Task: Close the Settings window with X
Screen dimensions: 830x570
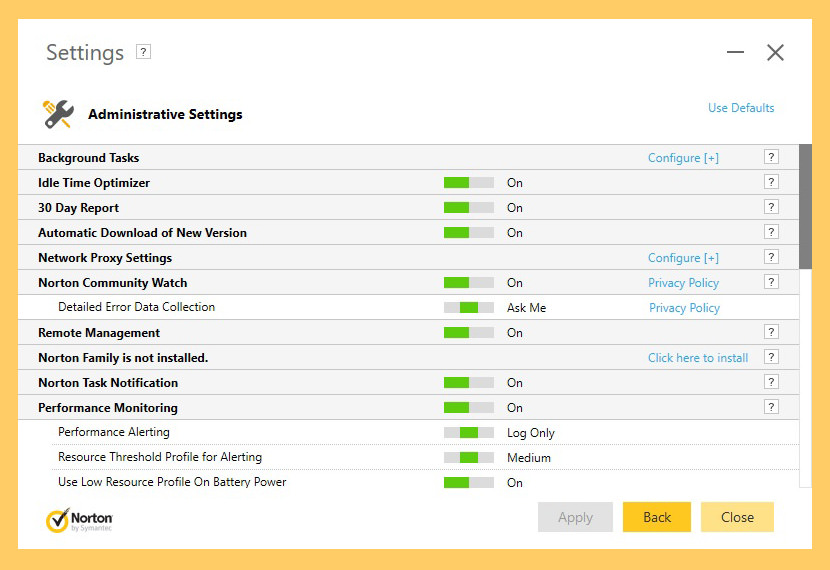Action: point(775,52)
